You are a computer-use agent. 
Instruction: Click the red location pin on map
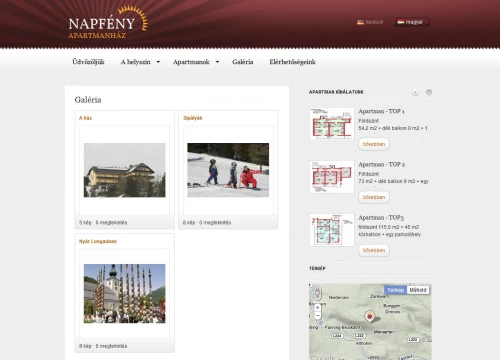click(369, 316)
